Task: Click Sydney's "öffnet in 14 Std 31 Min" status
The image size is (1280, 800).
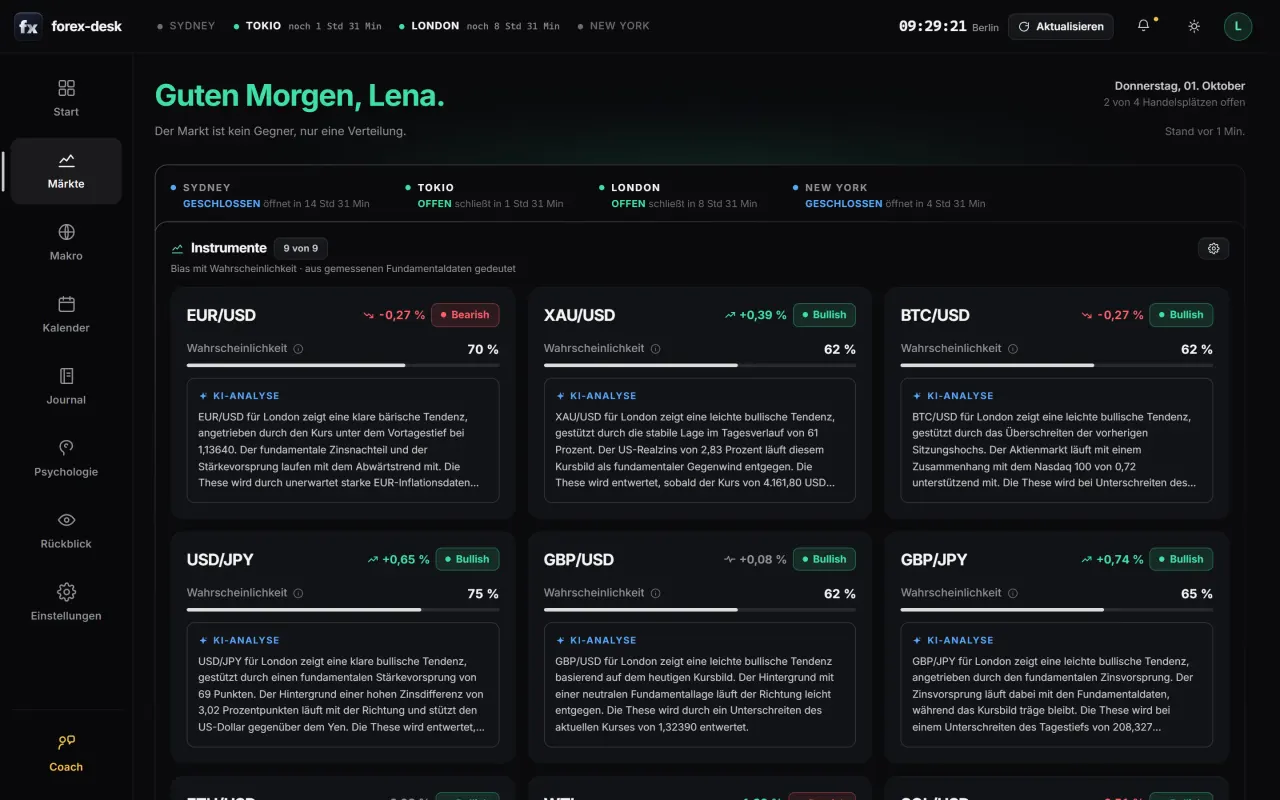Action: pyautogui.click(x=316, y=204)
